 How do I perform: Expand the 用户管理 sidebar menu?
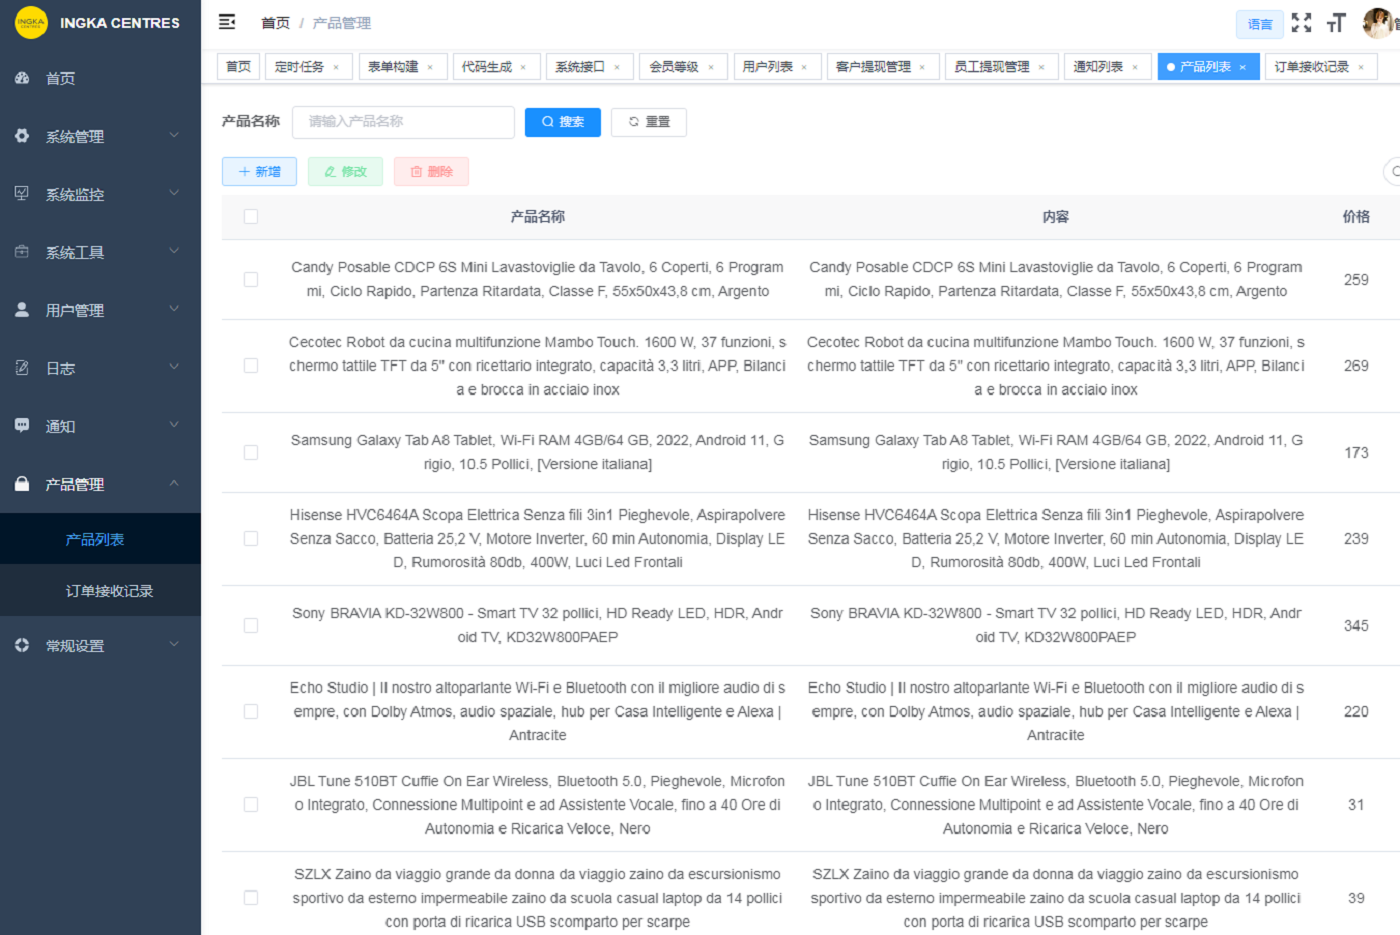tap(100, 310)
